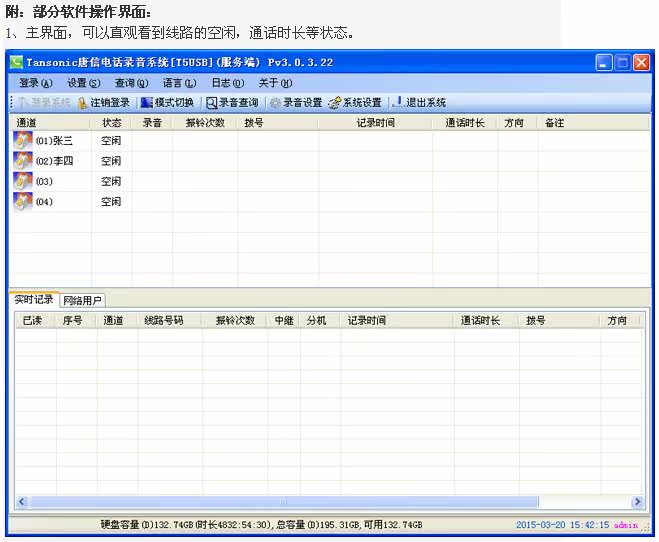Viewport: 659px width, 542px height.
Task: Click the 注销登录 lock icon in toolbar
Action: click(82, 103)
